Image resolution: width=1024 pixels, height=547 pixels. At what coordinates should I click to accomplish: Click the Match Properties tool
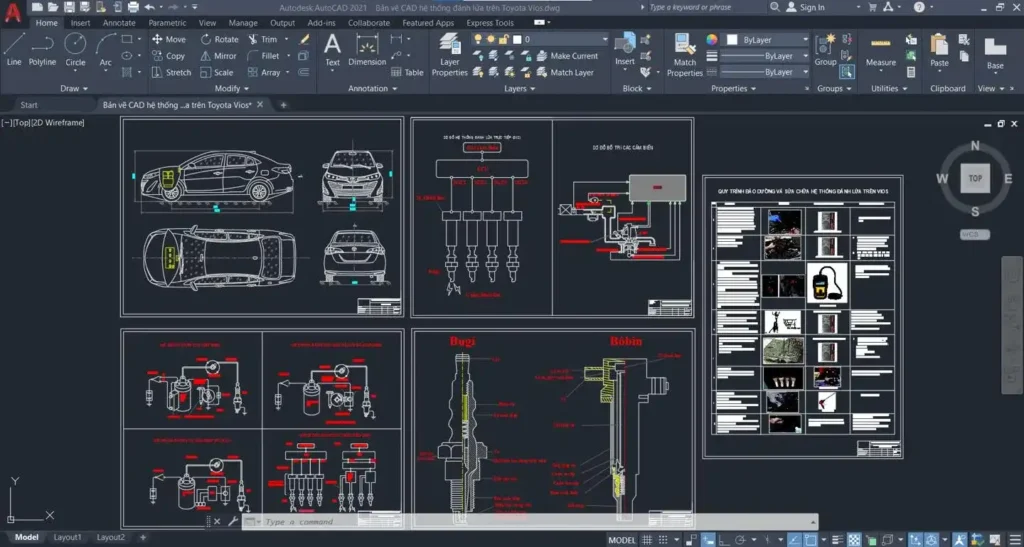(x=684, y=55)
